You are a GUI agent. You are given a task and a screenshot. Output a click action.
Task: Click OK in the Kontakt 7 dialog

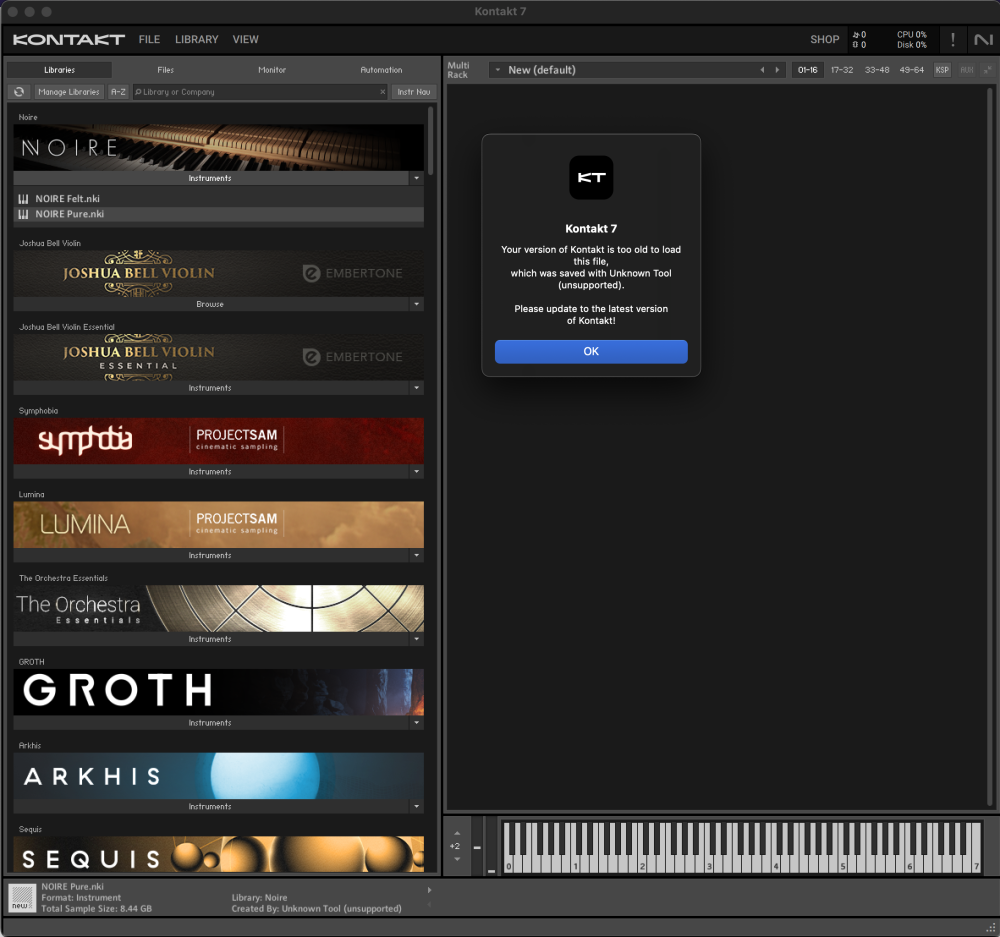pos(591,351)
